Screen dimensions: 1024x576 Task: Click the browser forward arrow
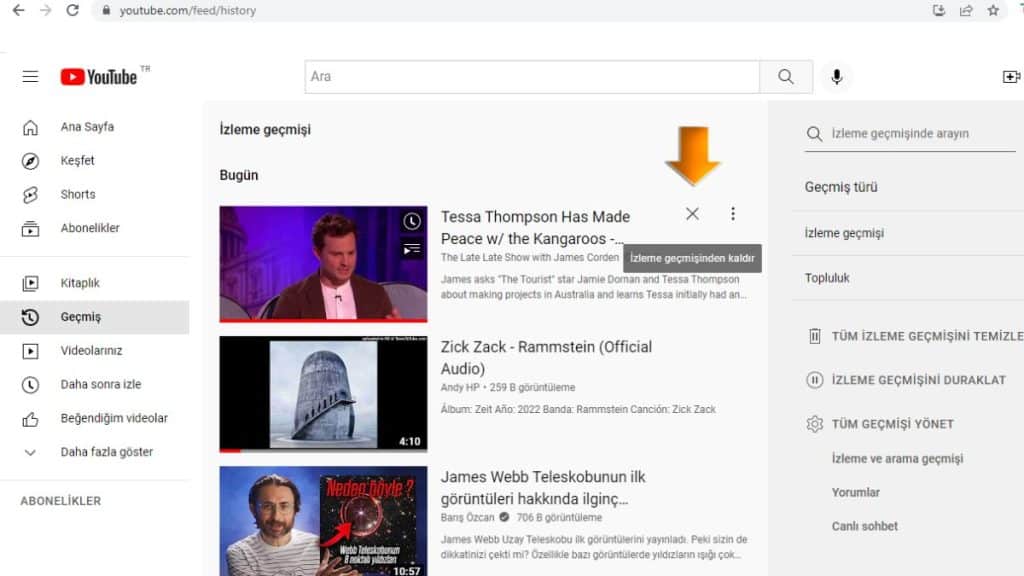coord(45,10)
